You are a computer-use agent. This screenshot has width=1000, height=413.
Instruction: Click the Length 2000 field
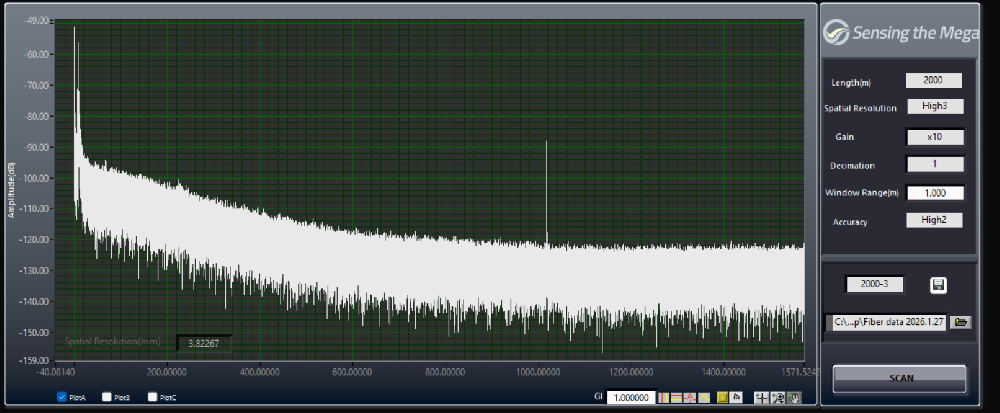[x=934, y=81]
